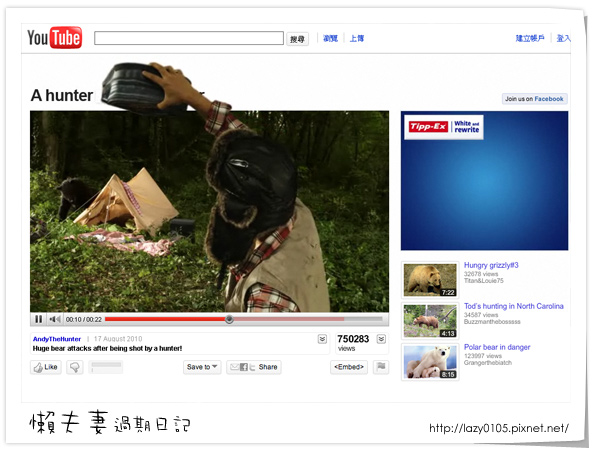This screenshot has width=600, height=450.
Task: Click the dislike thumbs-down icon
Action: tap(75, 367)
